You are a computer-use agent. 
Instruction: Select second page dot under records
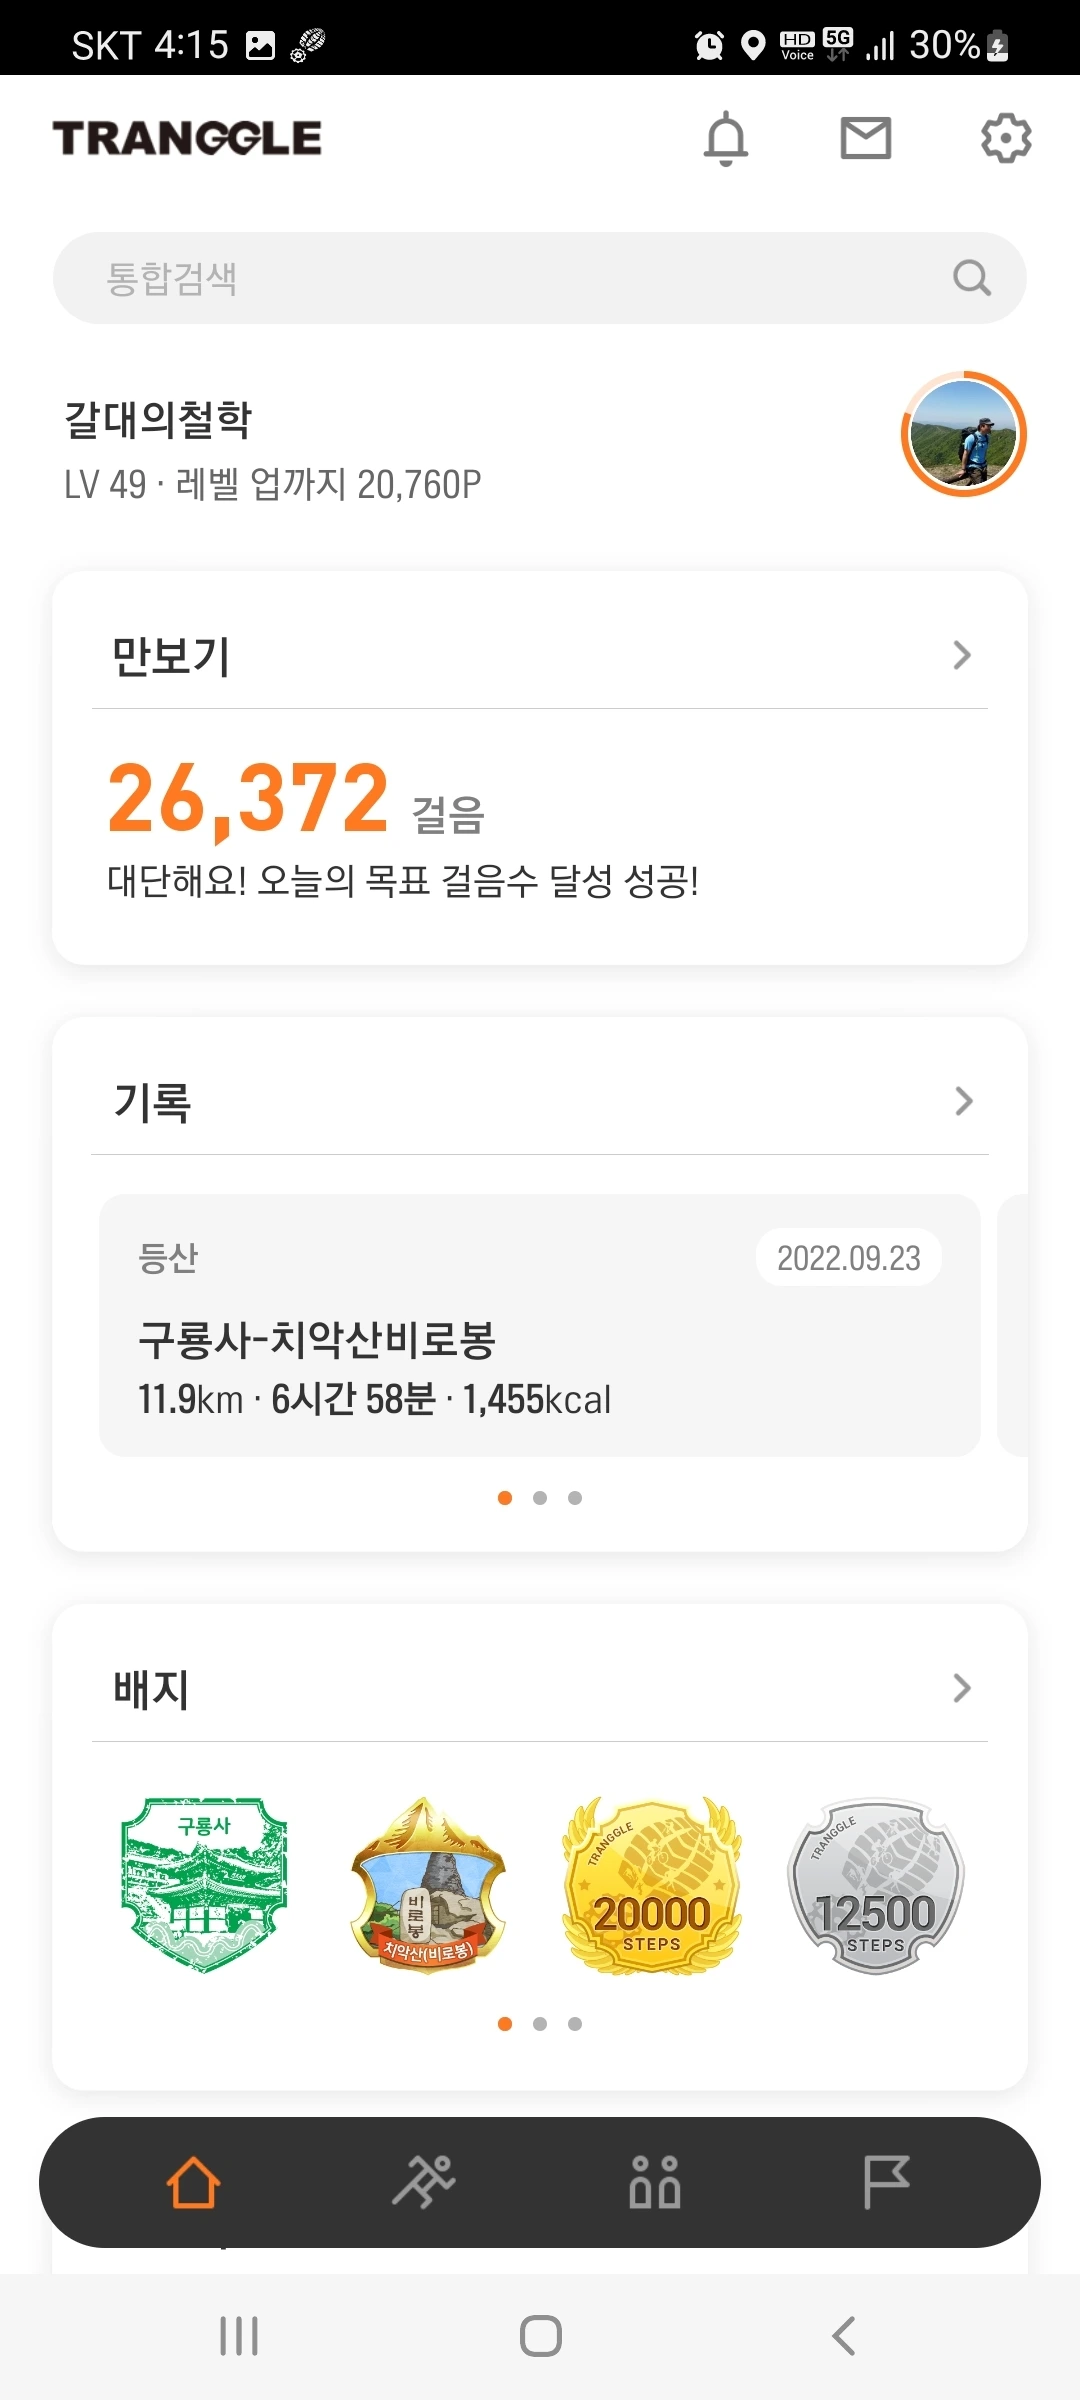click(540, 1498)
